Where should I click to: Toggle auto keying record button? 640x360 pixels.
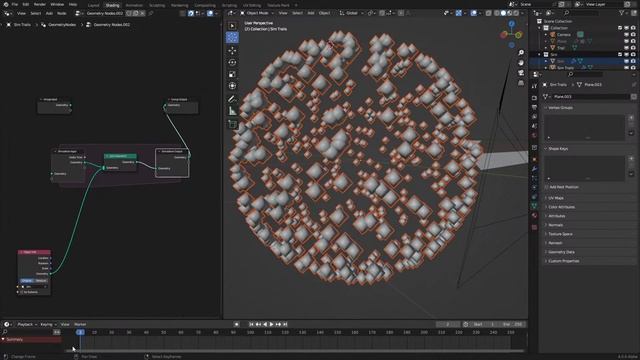tap(236, 324)
